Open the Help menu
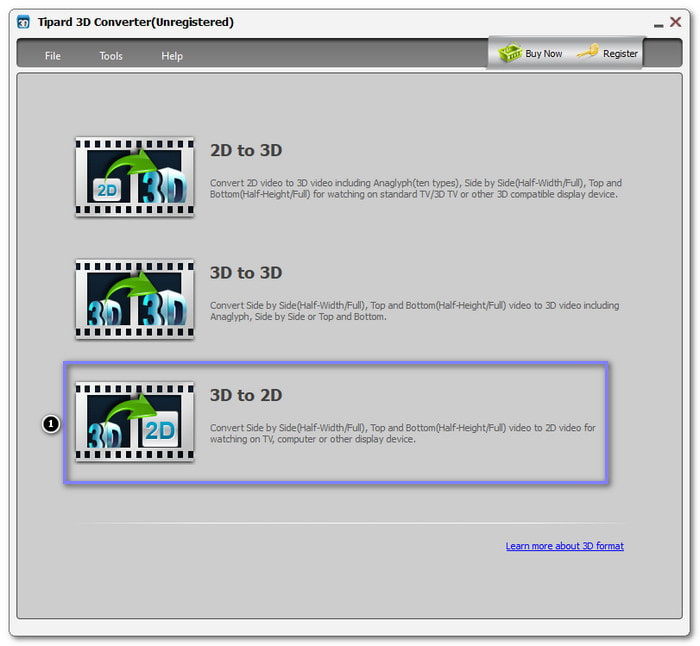 point(172,56)
